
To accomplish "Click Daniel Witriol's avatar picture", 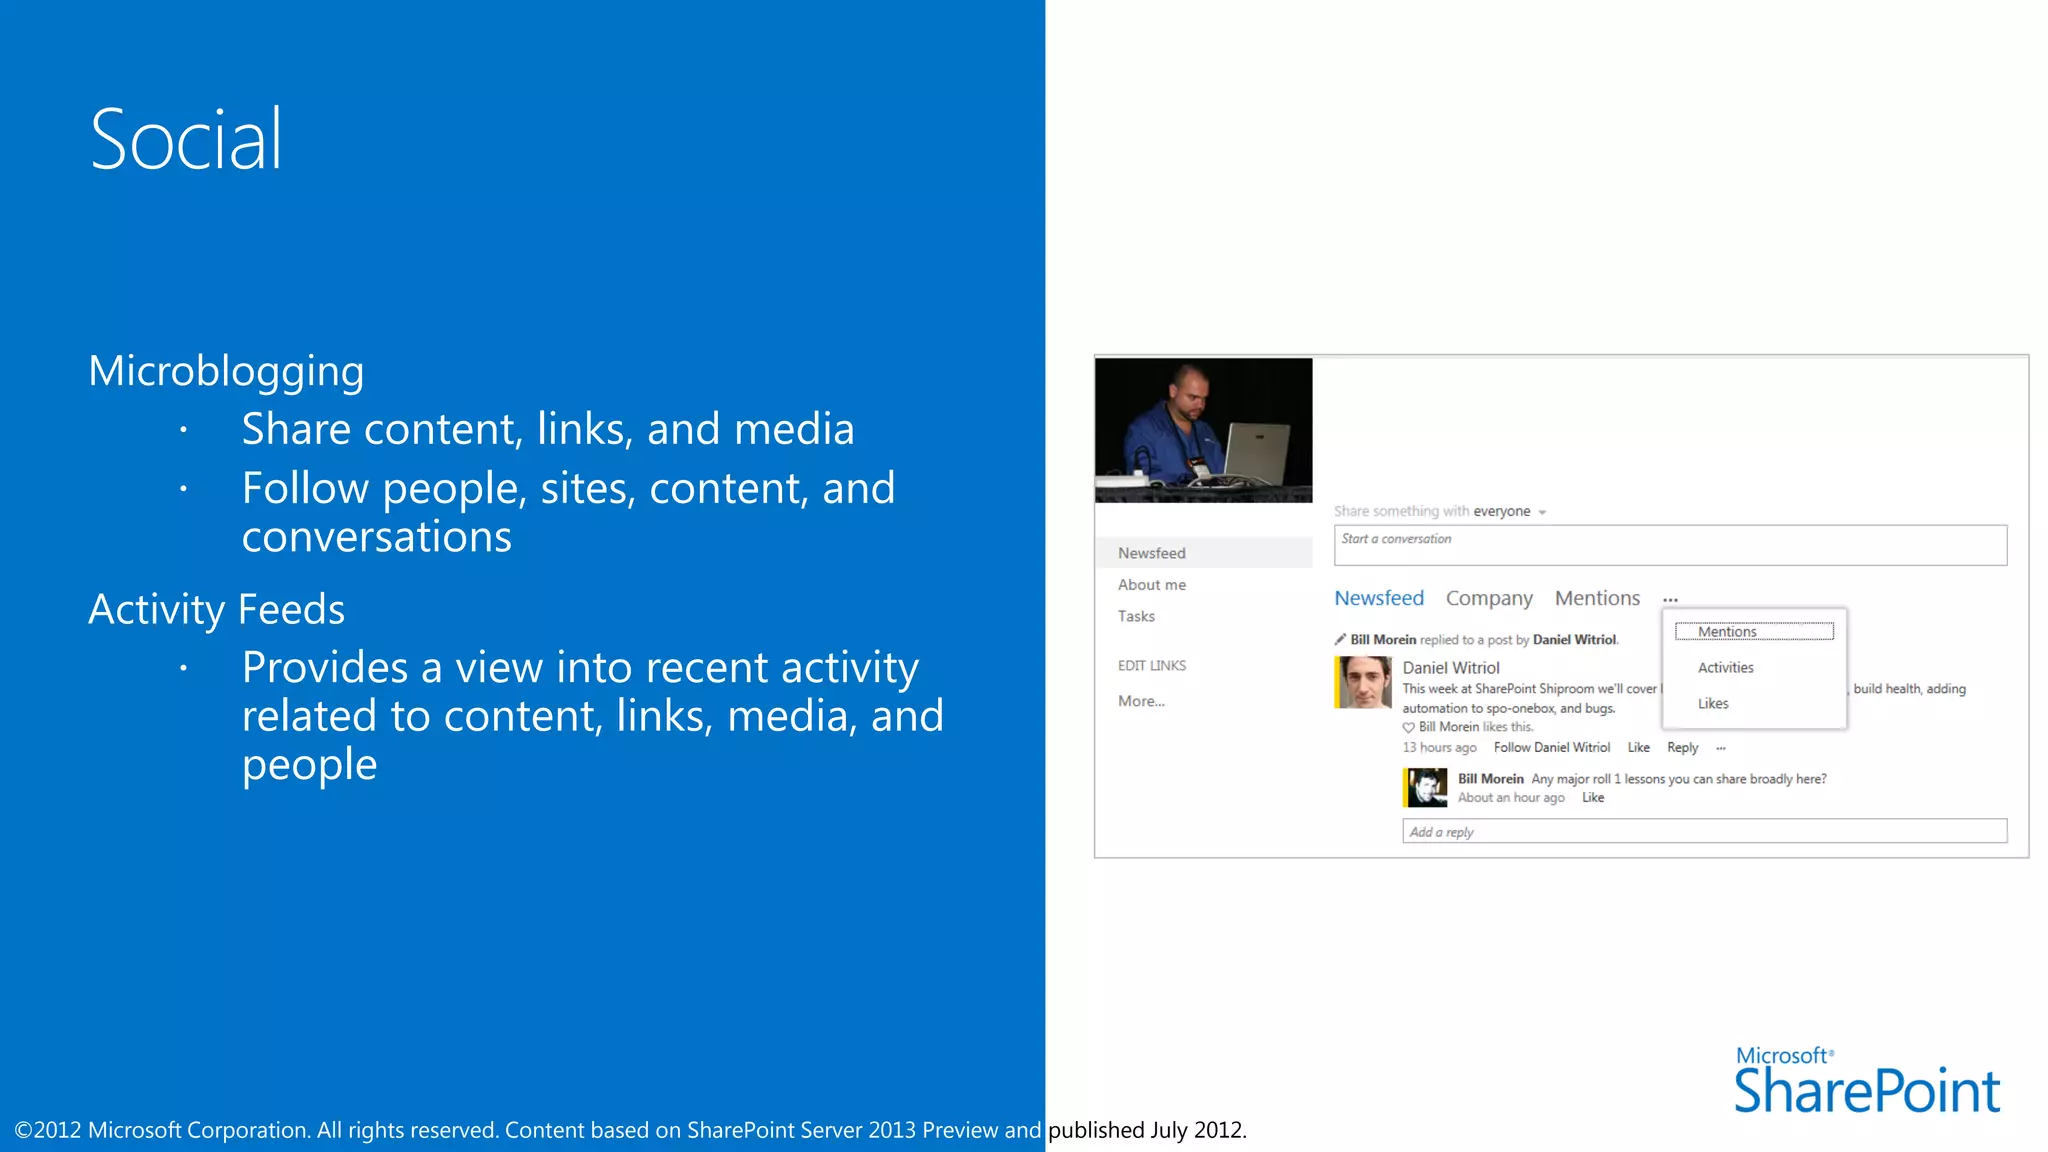I will pyautogui.click(x=1362, y=682).
